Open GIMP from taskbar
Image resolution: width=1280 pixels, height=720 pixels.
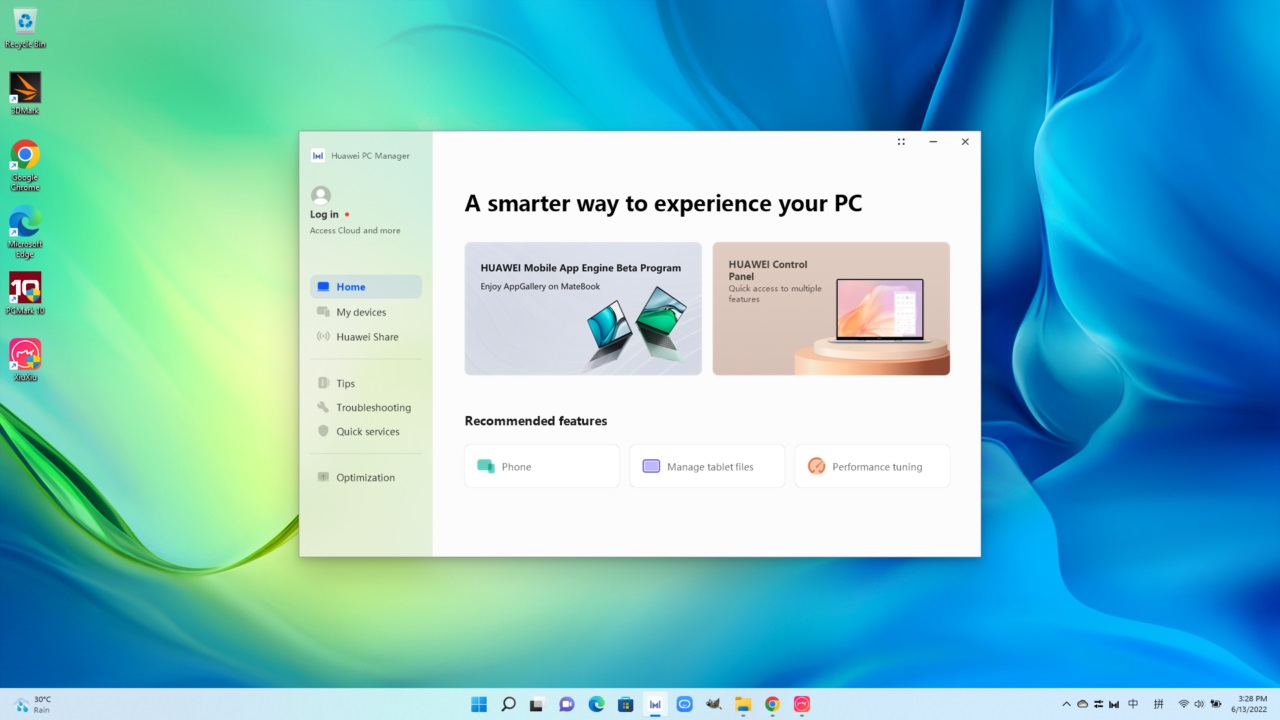pos(714,704)
